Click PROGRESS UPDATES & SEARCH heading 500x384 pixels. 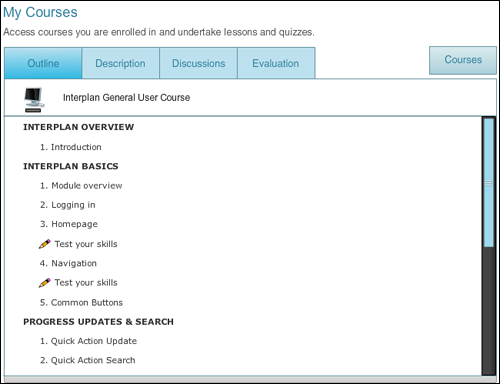pyautogui.click(x=98, y=322)
